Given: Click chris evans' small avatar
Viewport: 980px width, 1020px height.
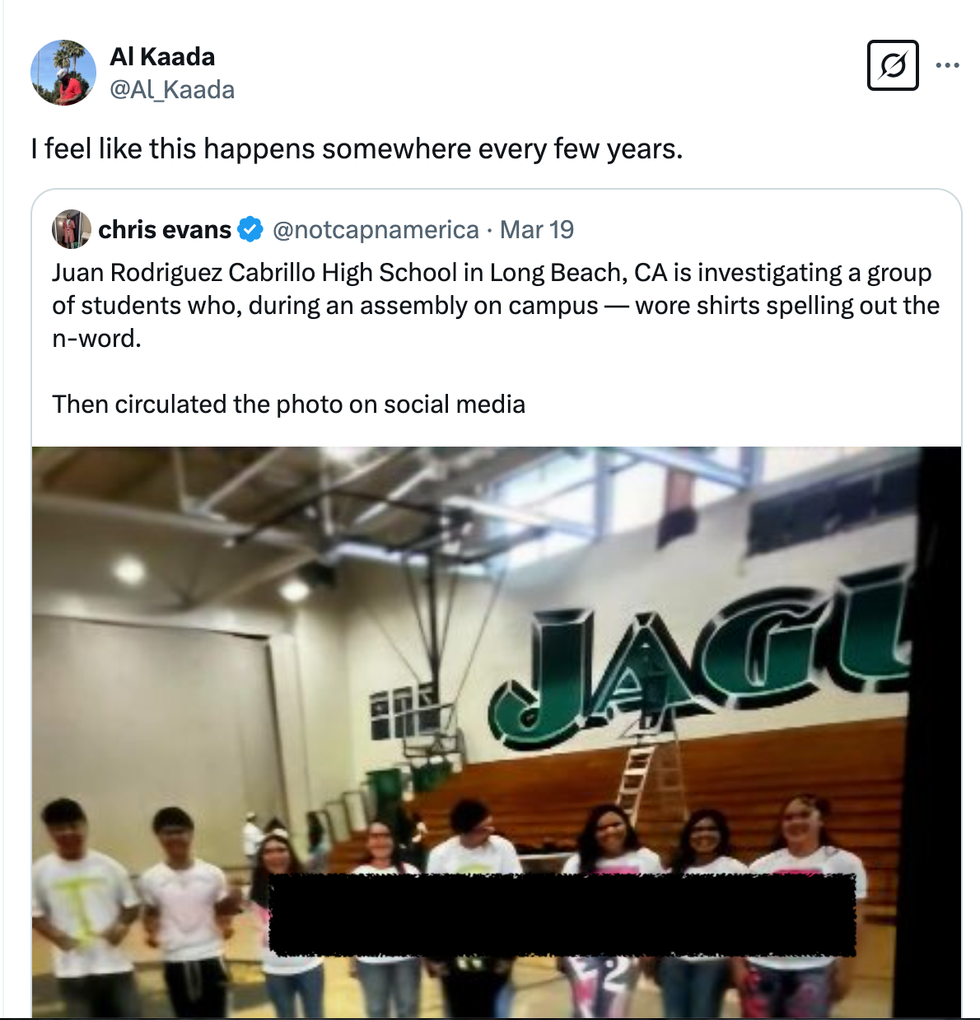Looking at the screenshot, I should 72,230.
